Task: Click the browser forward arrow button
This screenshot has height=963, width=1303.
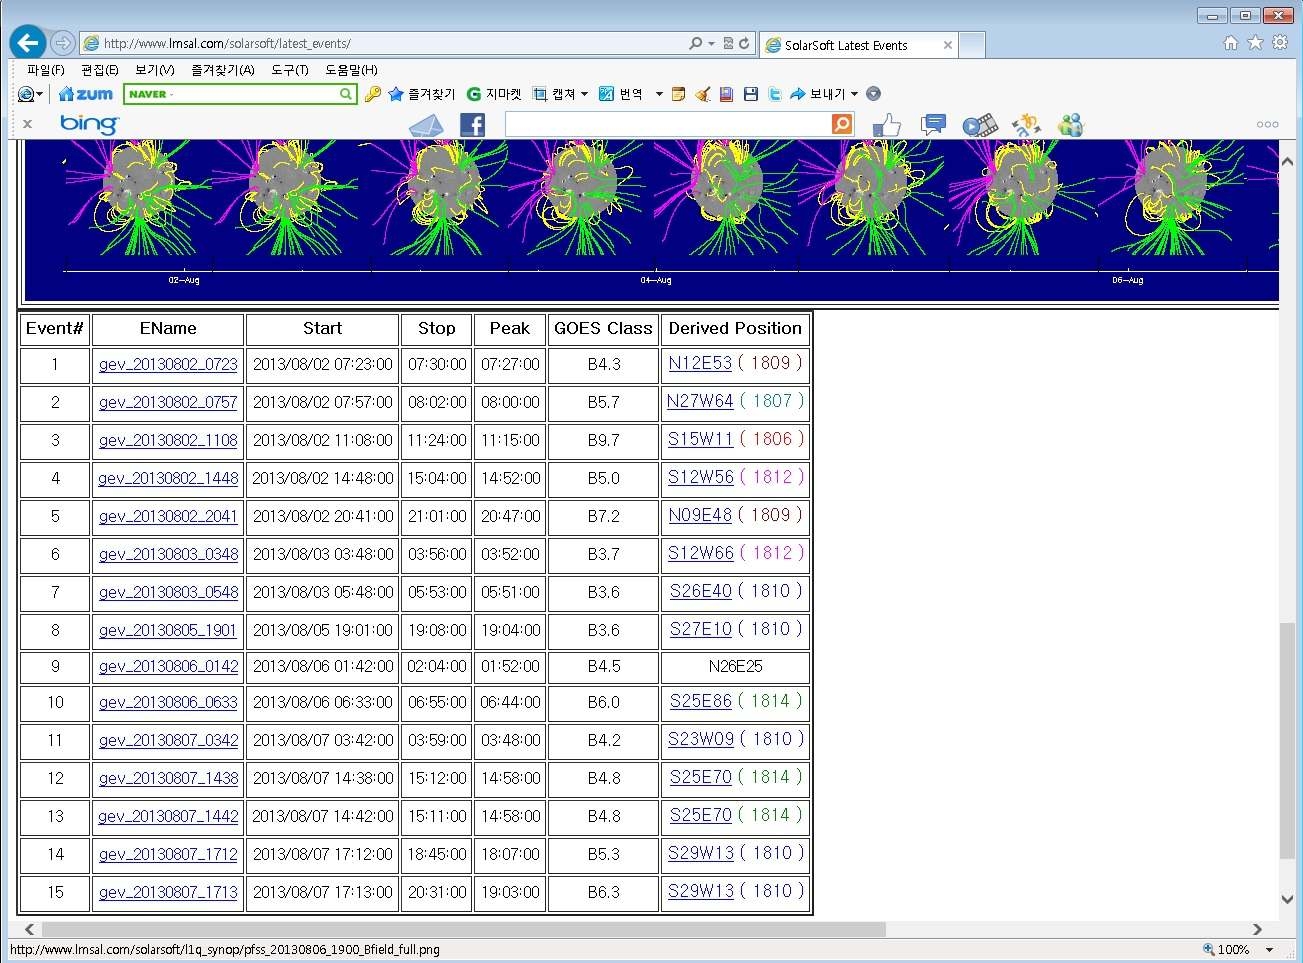Action: coord(62,43)
